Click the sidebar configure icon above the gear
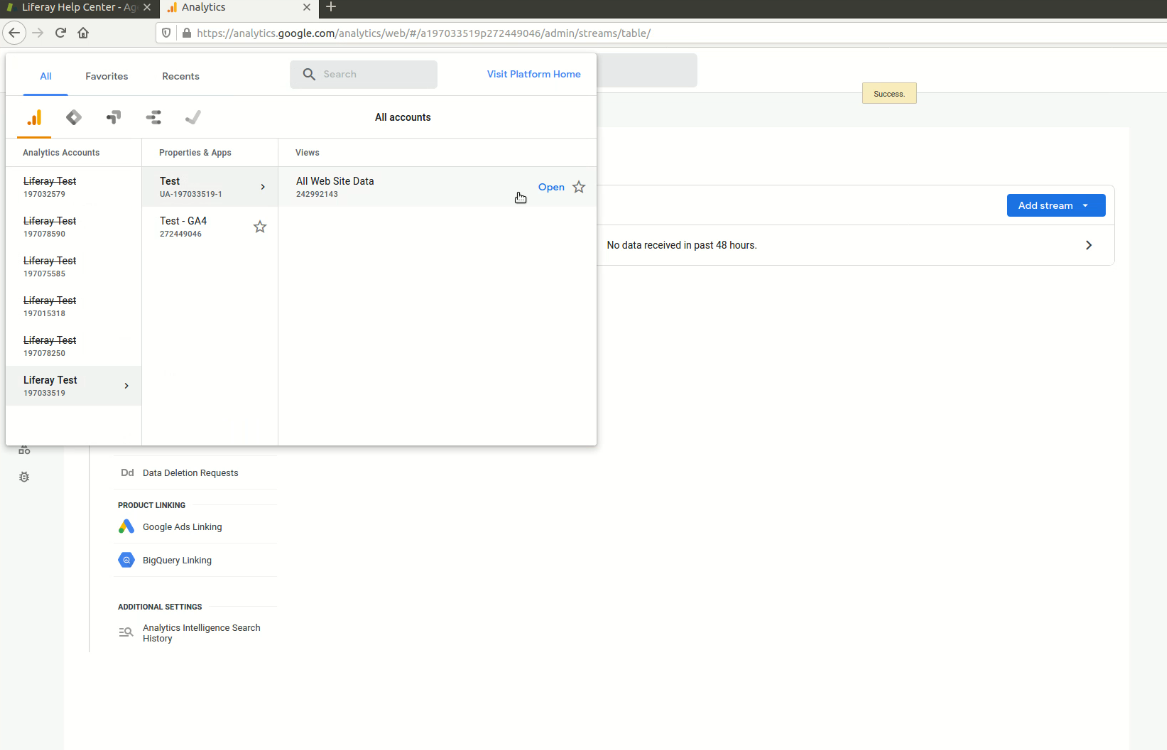The height and width of the screenshot is (750, 1167). (24, 451)
